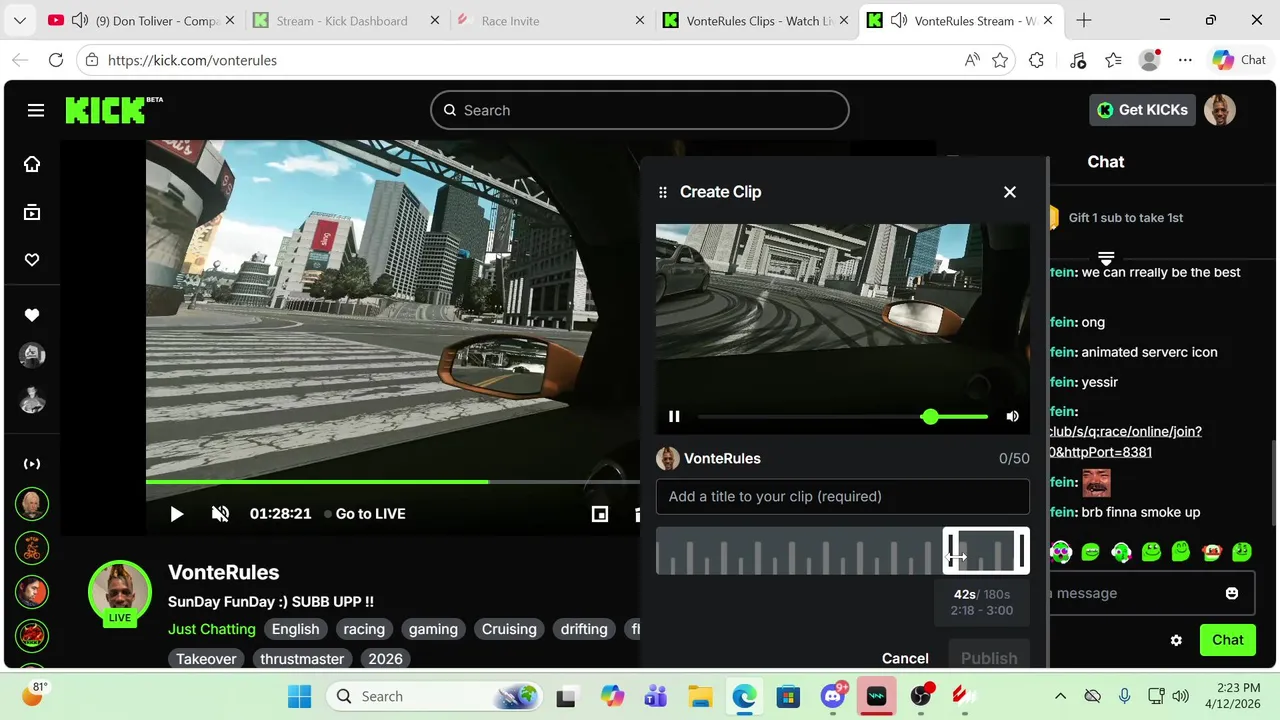Click the Just Chatting category link
Viewport: 1280px width, 720px height.
tap(212, 629)
